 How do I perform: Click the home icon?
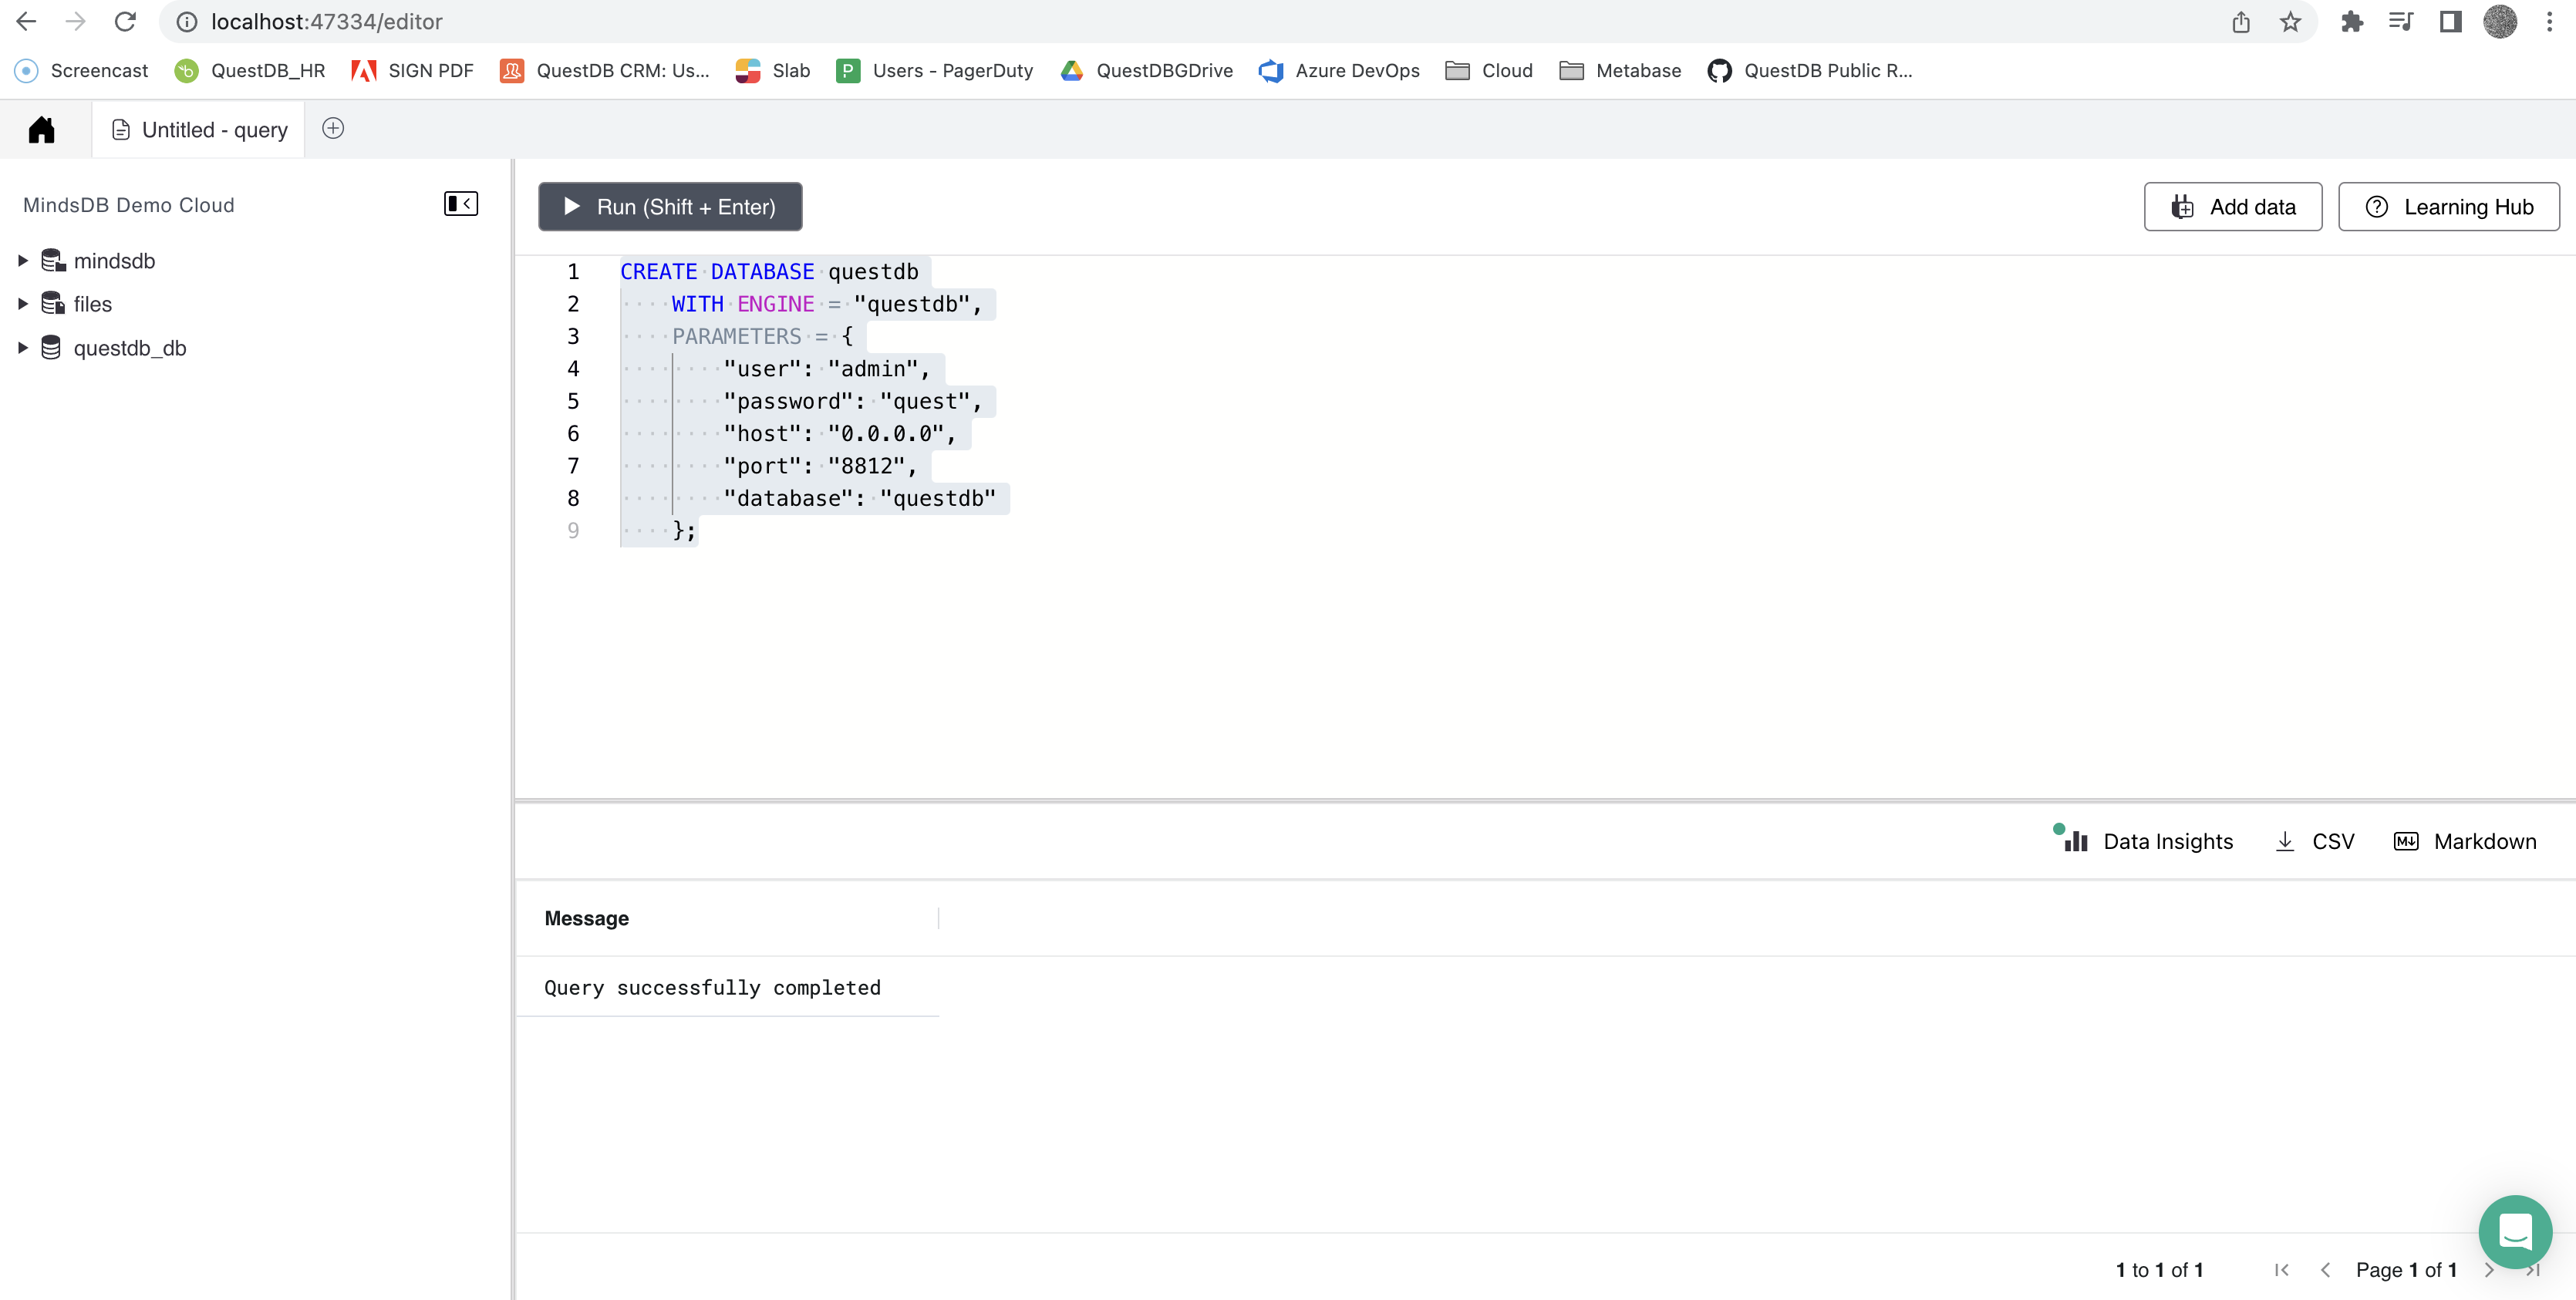(x=41, y=130)
